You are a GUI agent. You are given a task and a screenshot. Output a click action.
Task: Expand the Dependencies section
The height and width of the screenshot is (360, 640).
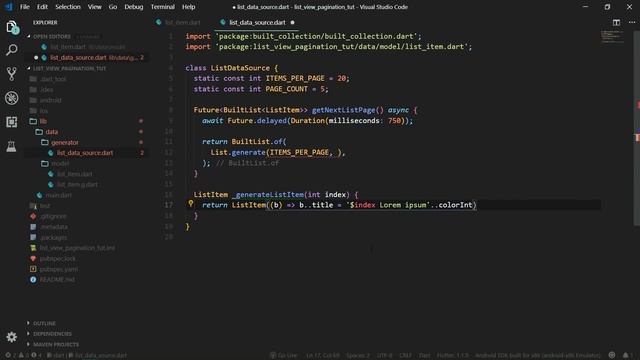(52, 334)
